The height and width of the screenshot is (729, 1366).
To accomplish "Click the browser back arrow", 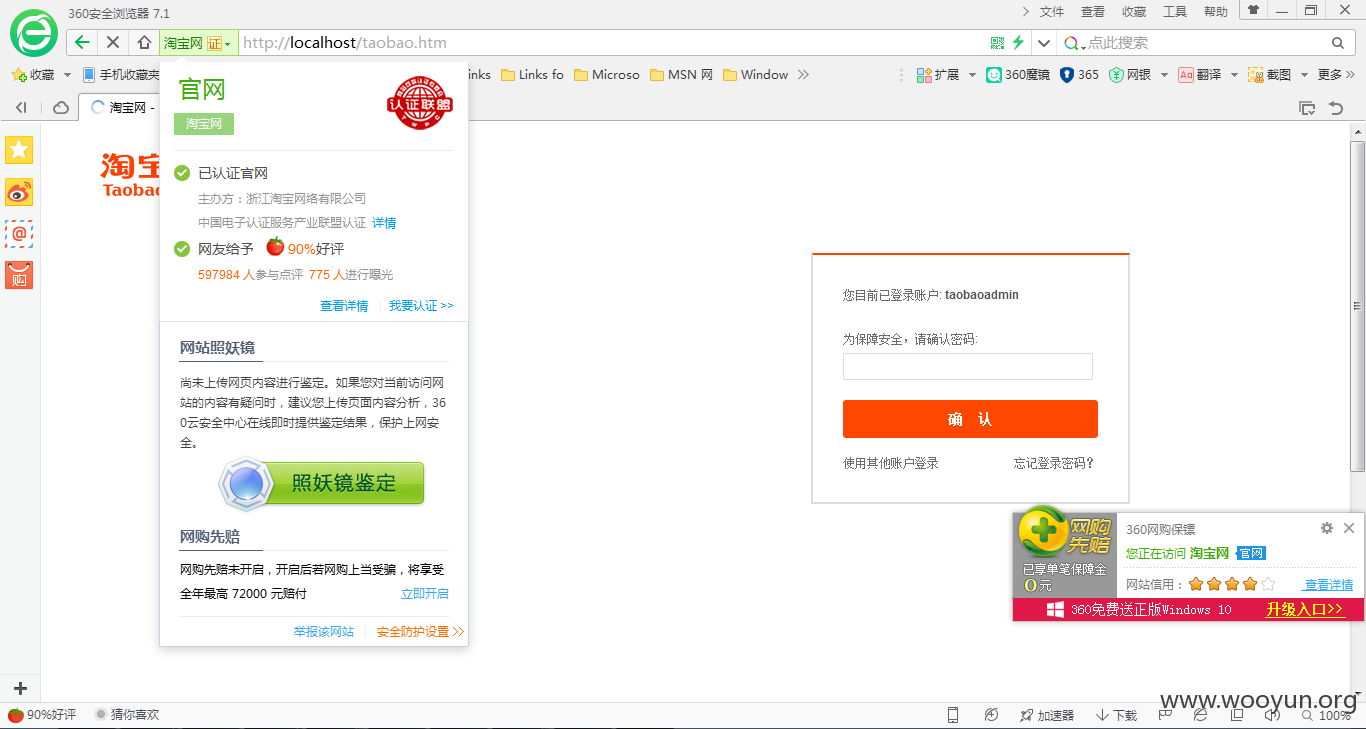I will (x=82, y=43).
